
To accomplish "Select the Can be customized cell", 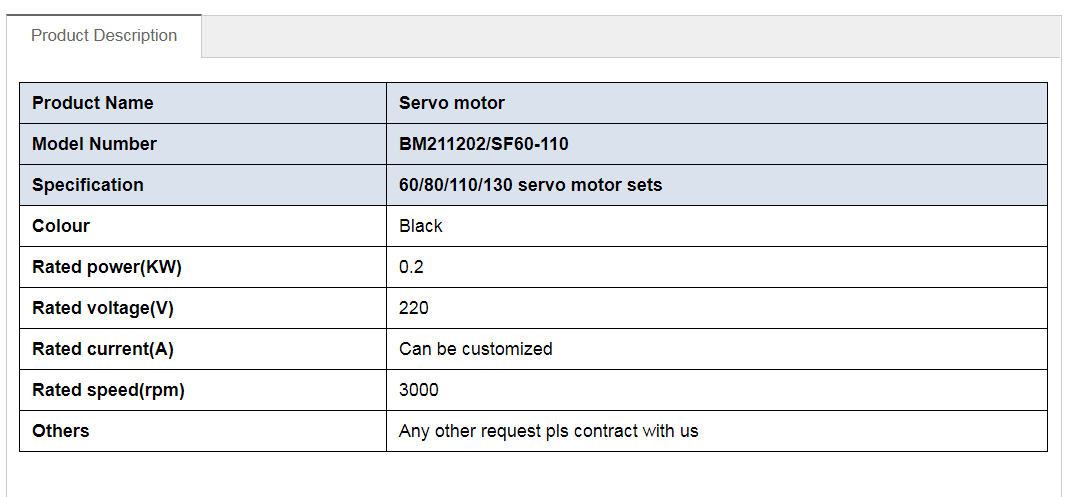I will [476, 349].
